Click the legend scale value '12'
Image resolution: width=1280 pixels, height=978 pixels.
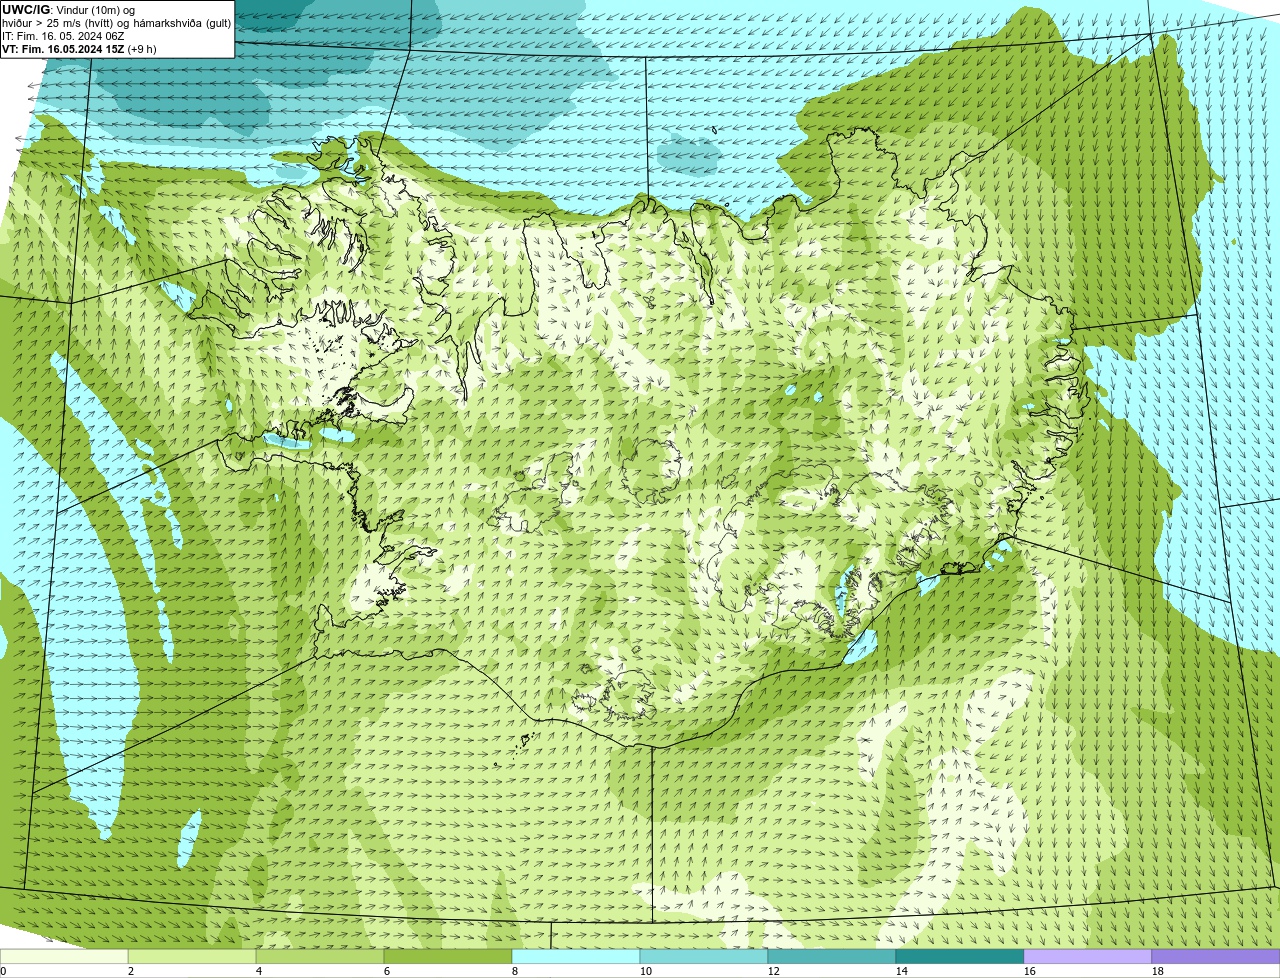coord(774,971)
